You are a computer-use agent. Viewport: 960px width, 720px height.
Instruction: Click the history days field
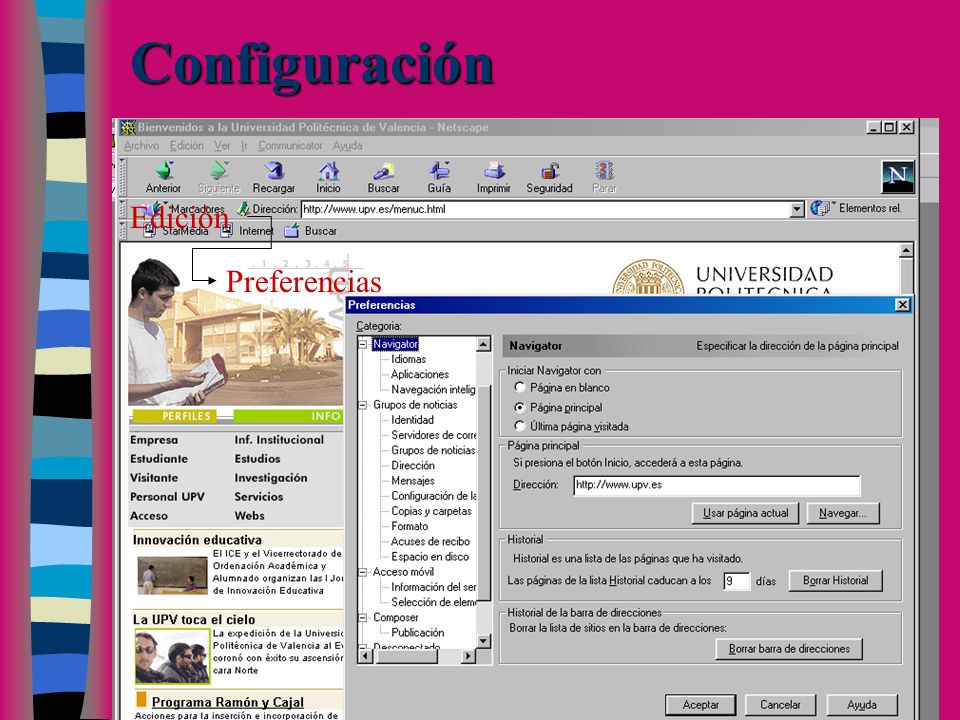point(737,580)
